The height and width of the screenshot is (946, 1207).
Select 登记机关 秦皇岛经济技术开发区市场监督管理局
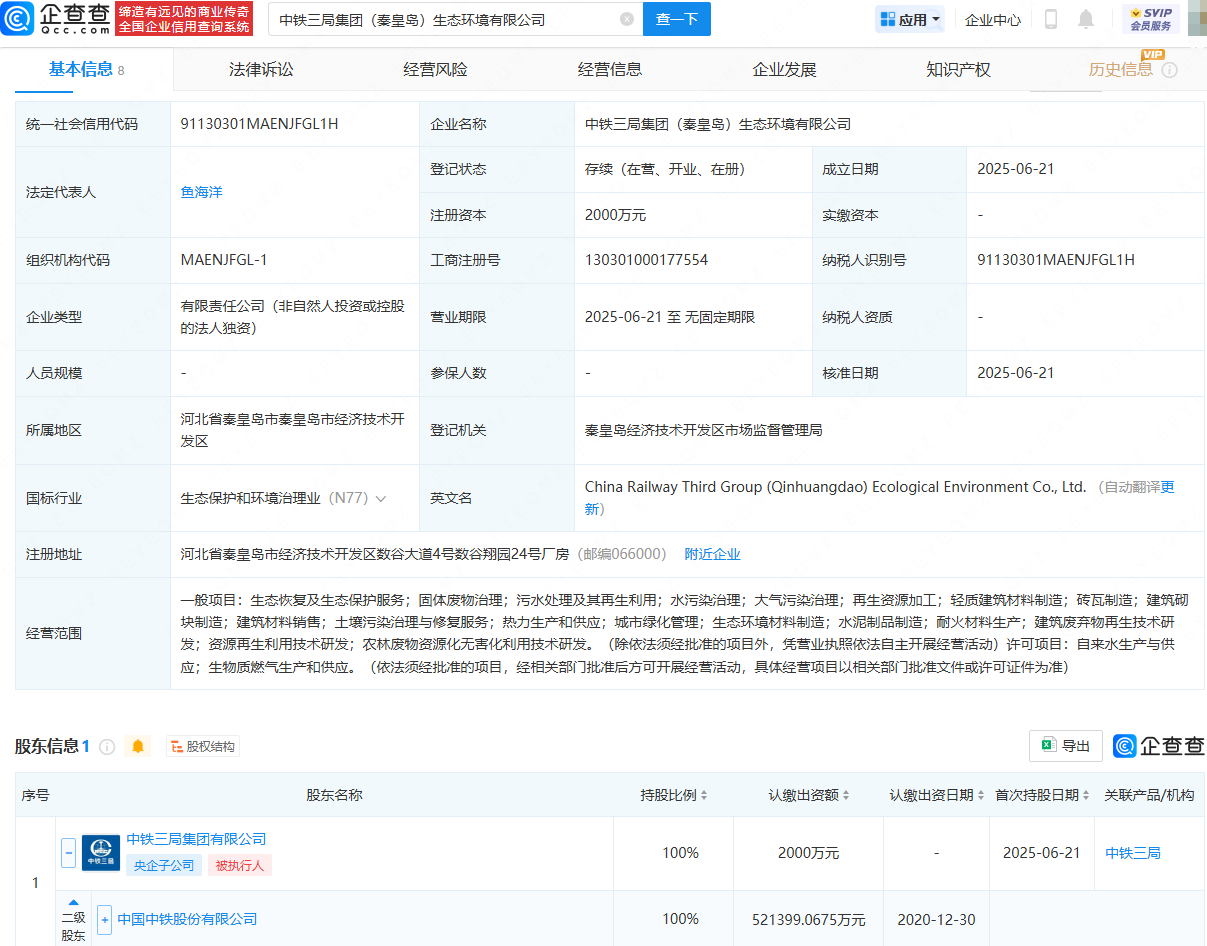703,430
